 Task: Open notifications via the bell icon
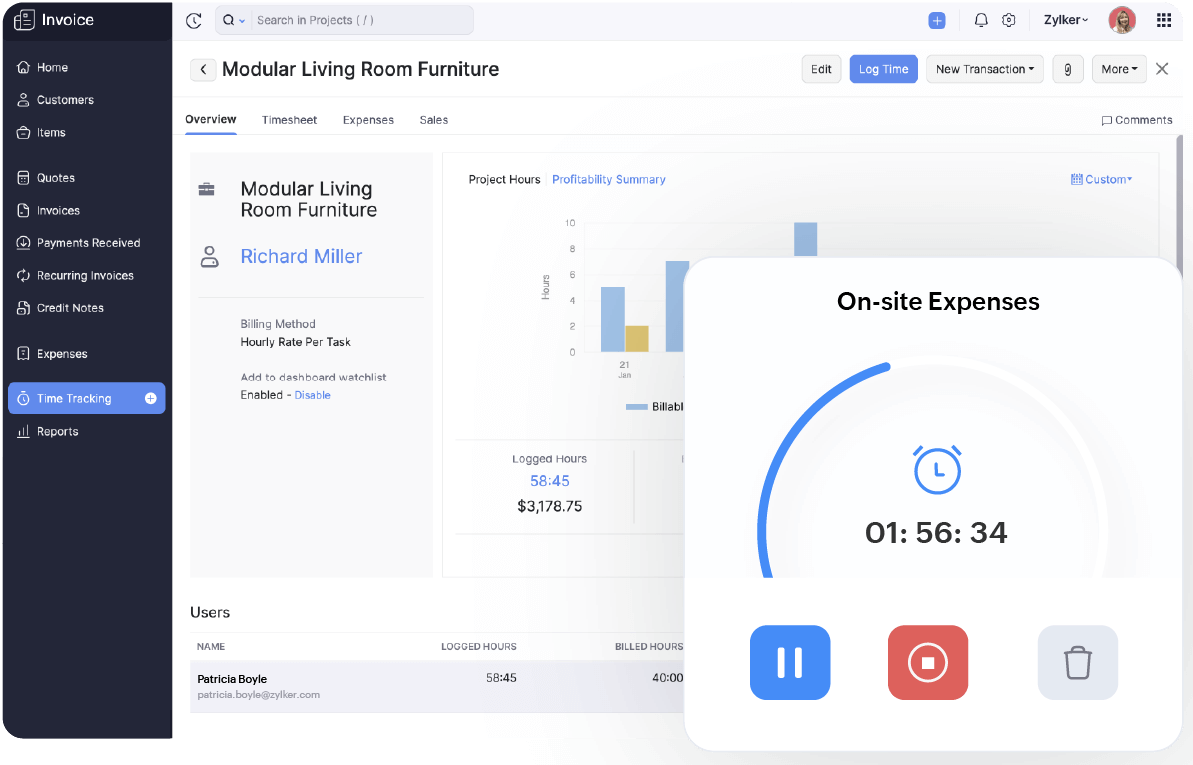click(981, 19)
